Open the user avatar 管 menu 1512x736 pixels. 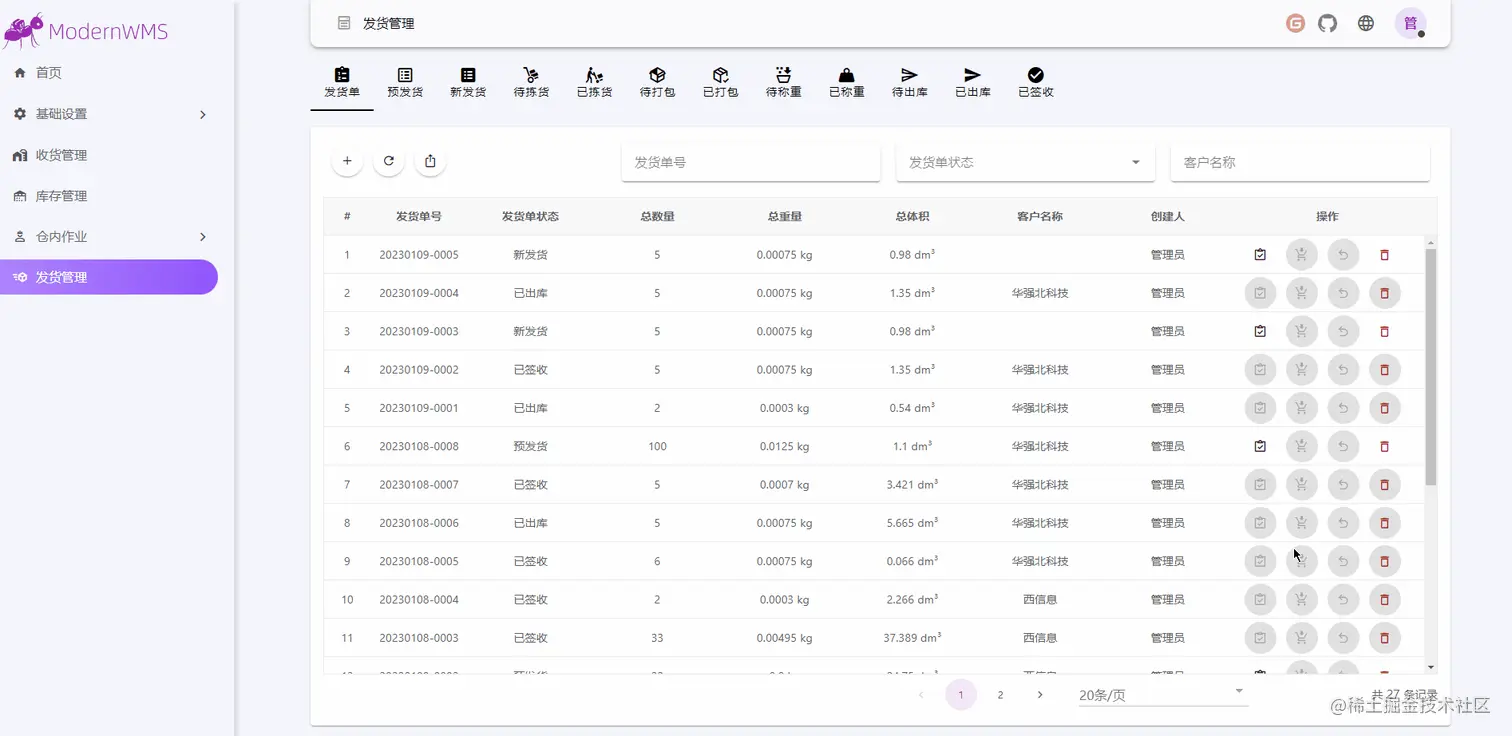pos(1410,23)
